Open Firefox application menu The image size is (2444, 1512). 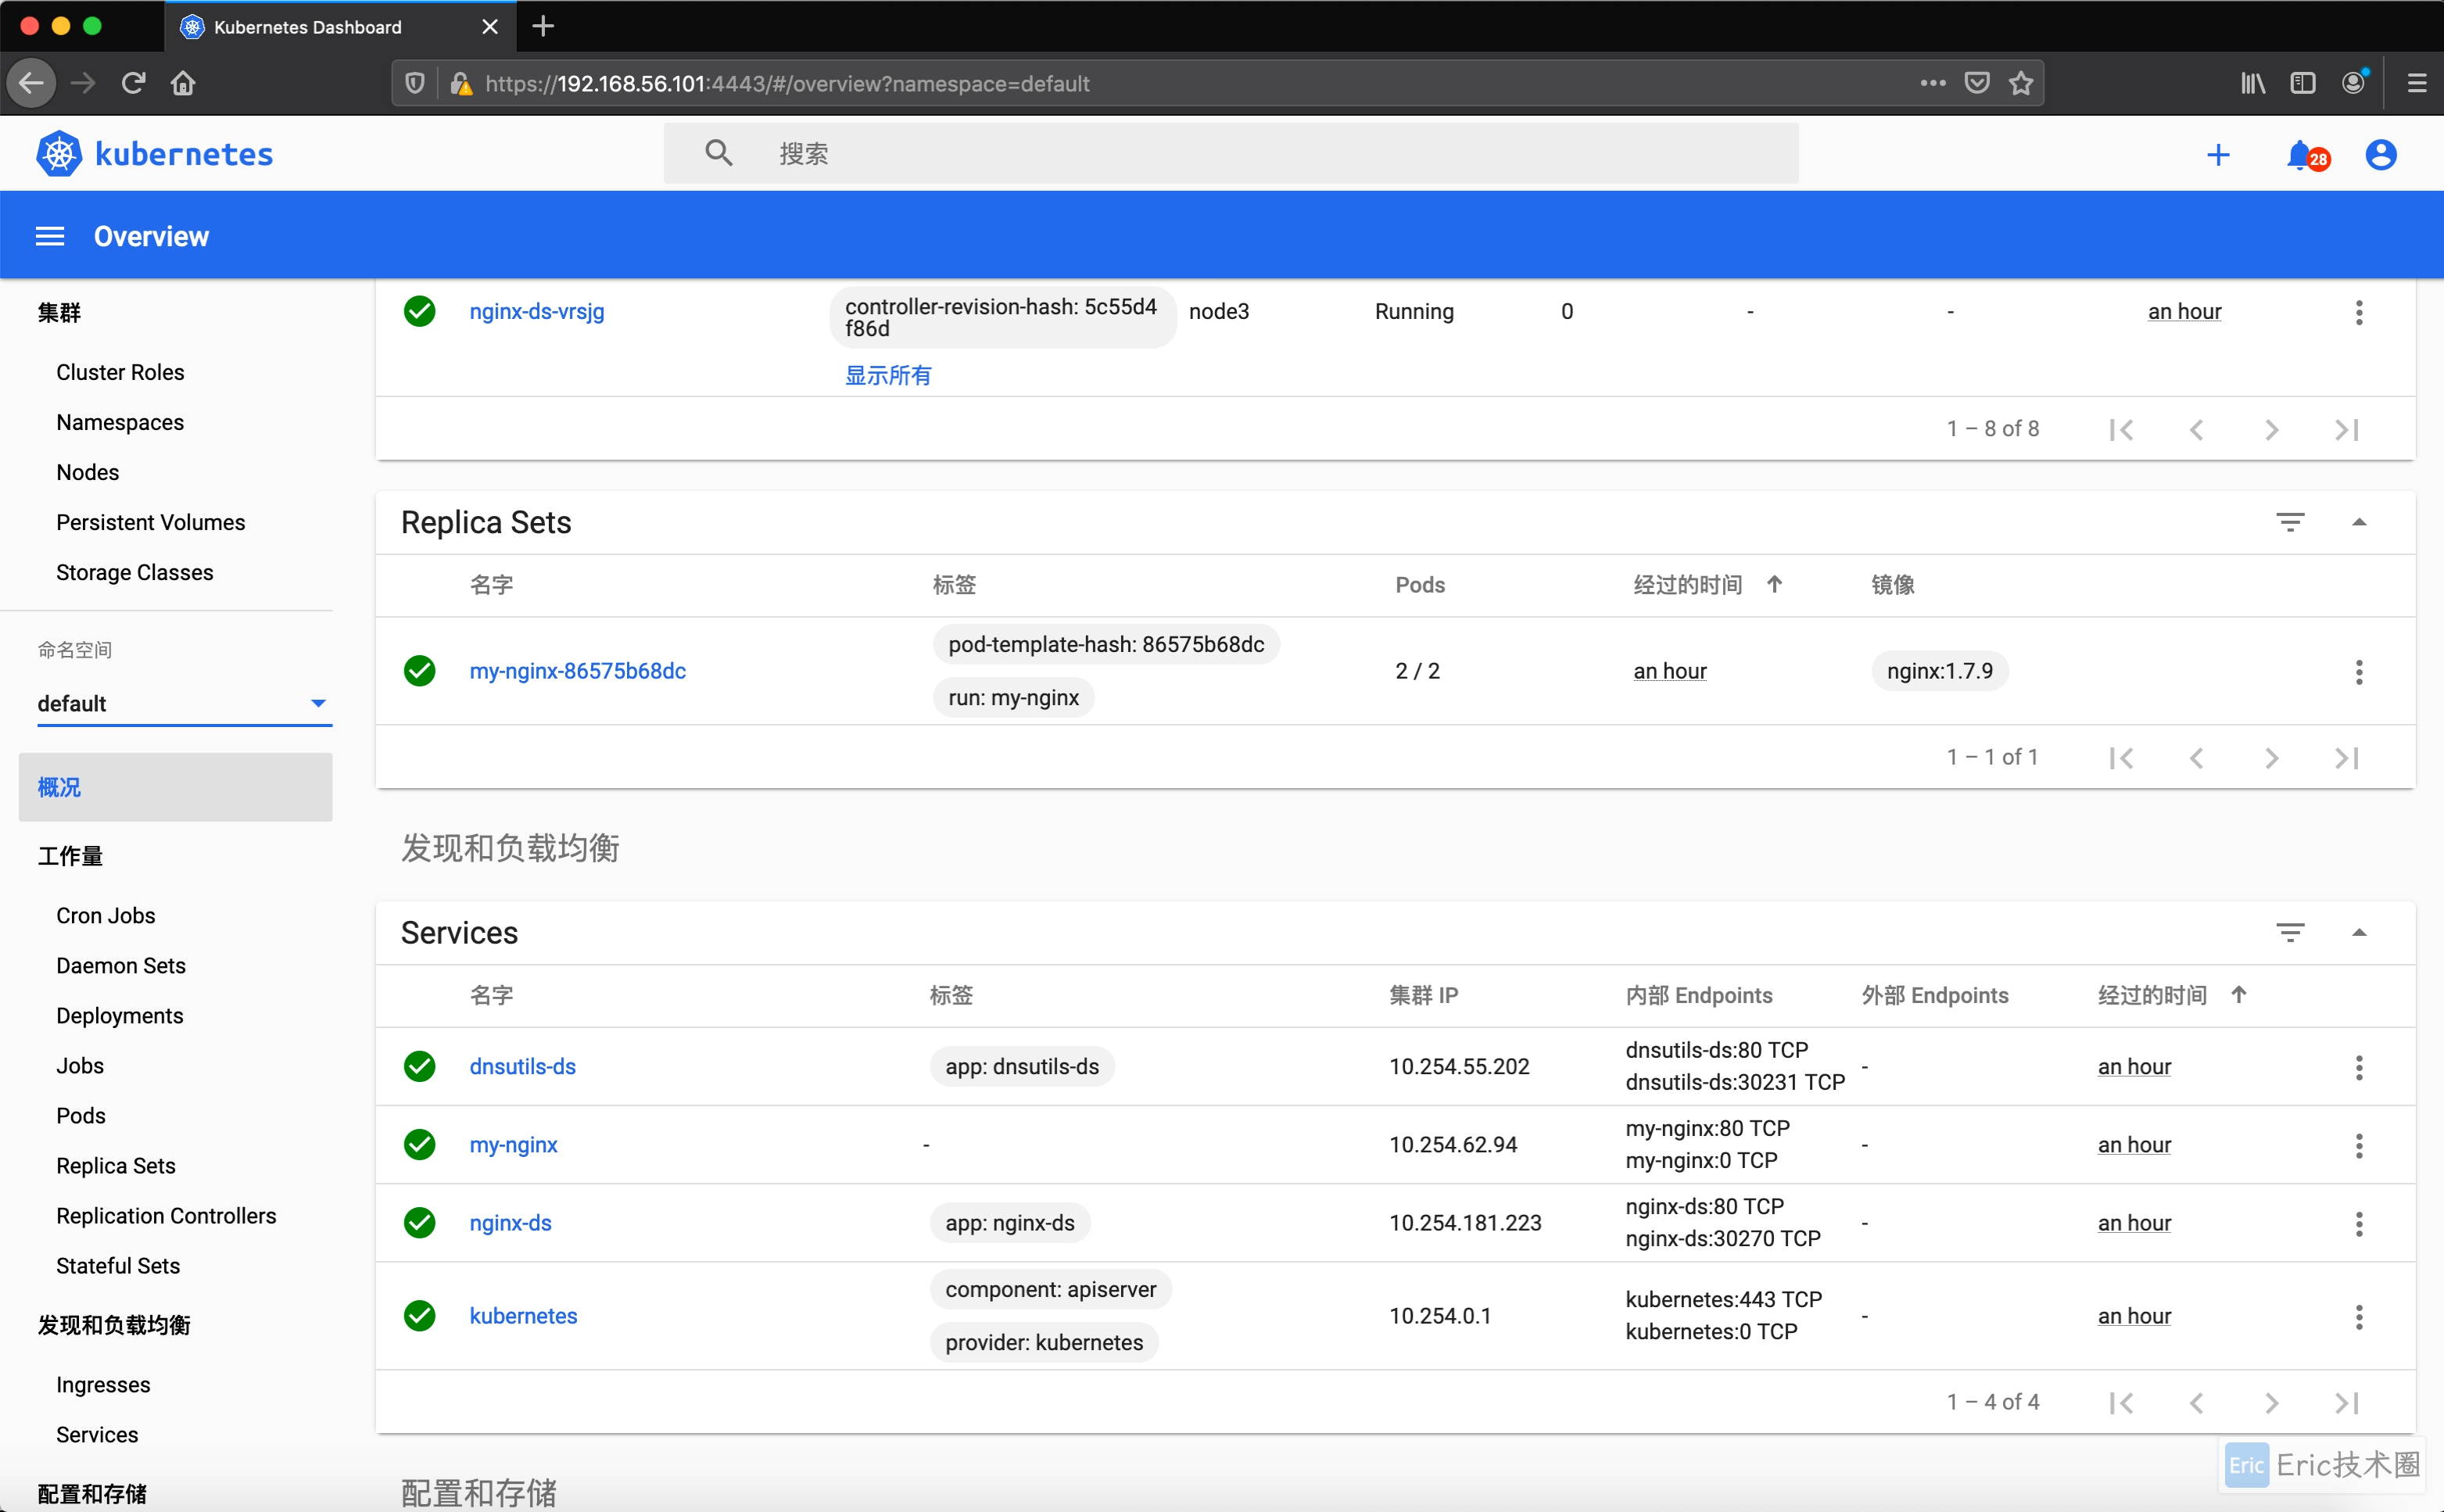point(2416,83)
